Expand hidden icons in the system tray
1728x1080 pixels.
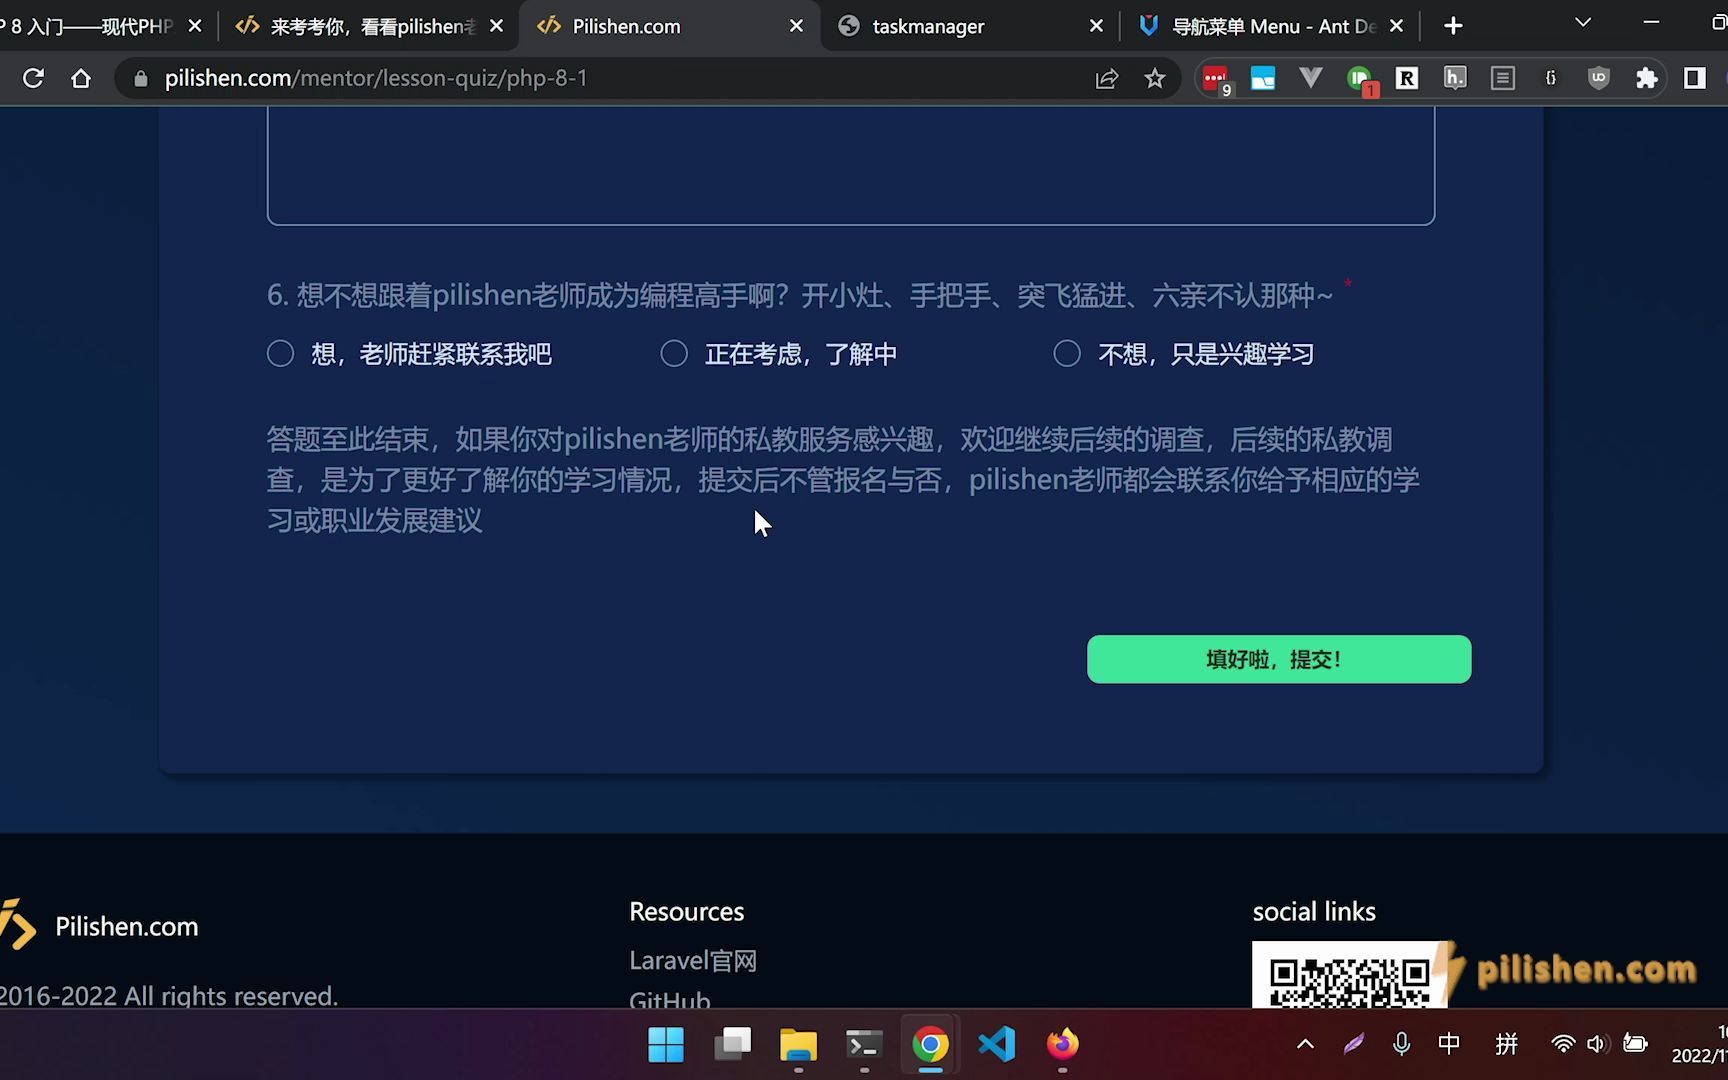pos(1304,1044)
